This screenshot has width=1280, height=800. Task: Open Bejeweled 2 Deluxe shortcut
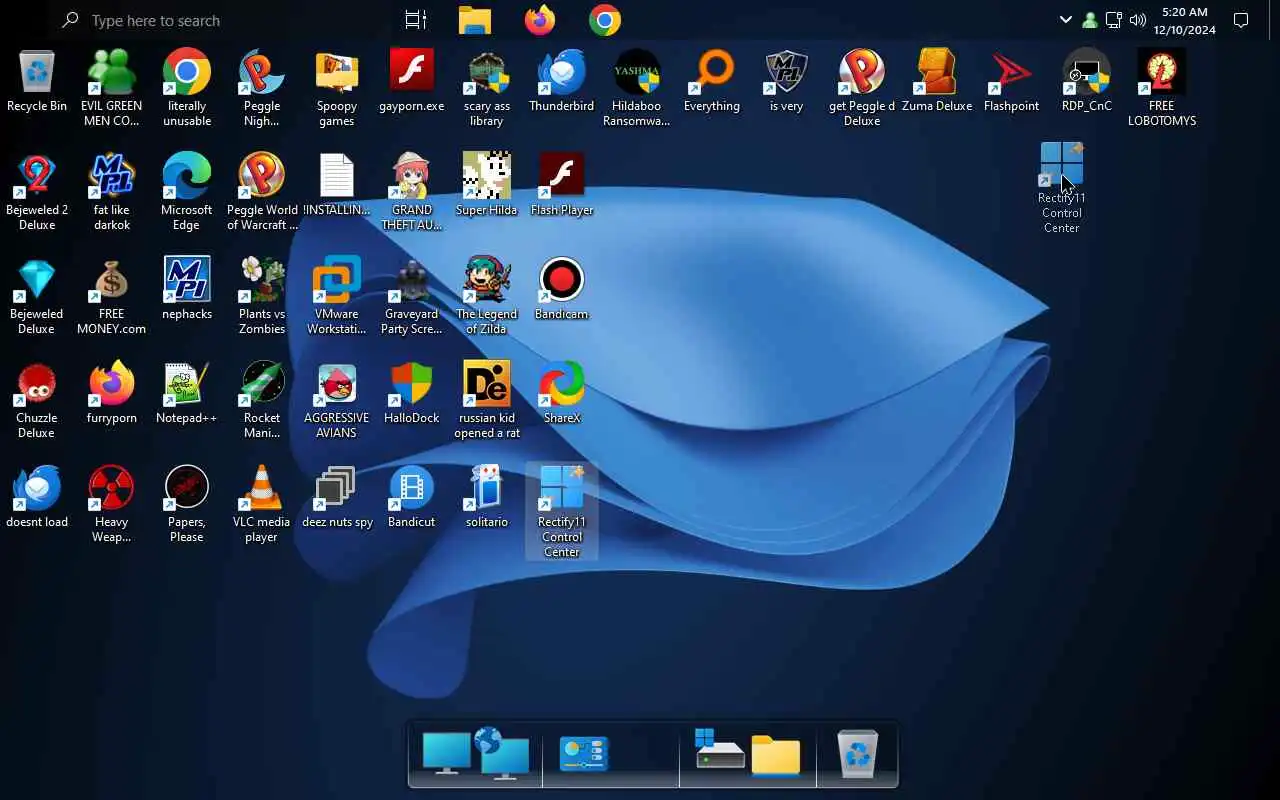pyautogui.click(x=37, y=192)
